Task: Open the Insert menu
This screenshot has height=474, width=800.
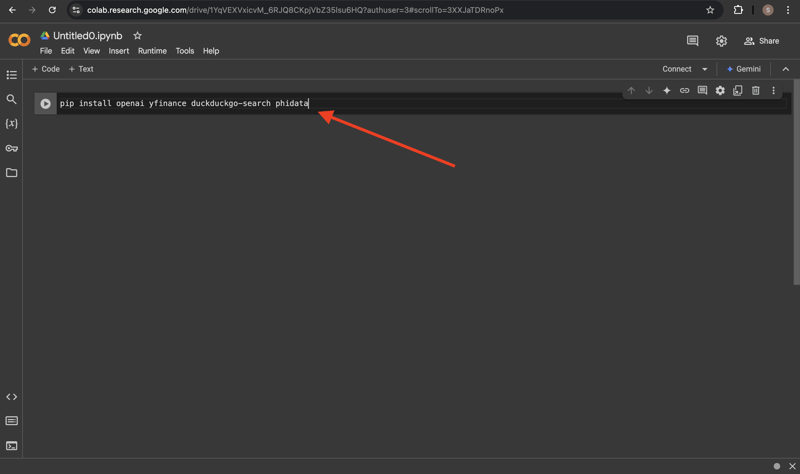Action: tap(118, 51)
